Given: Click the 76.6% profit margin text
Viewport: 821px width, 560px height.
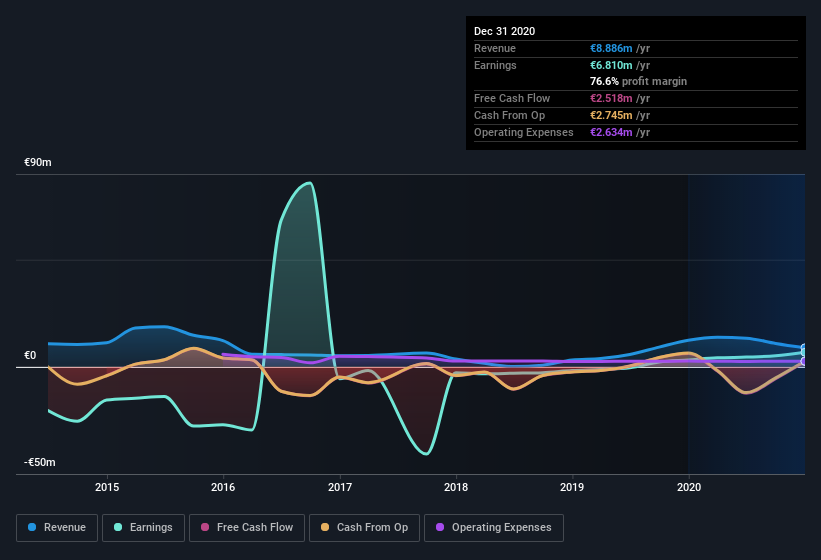Looking at the screenshot, I should point(638,81).
